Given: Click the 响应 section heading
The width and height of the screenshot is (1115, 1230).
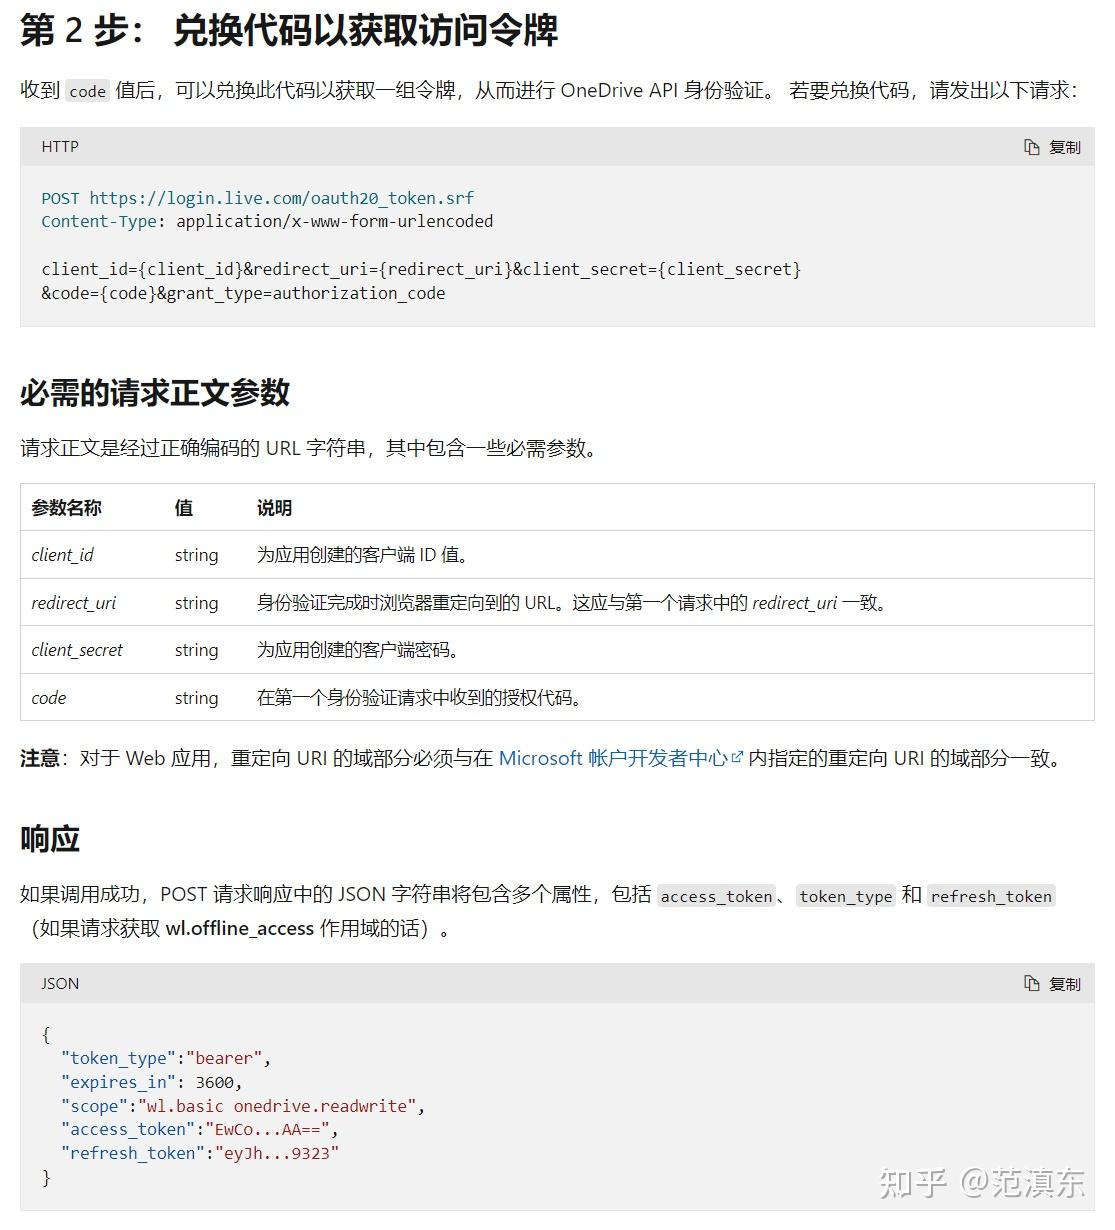Looking at the screenshot, I should click(x=47, y=839).
